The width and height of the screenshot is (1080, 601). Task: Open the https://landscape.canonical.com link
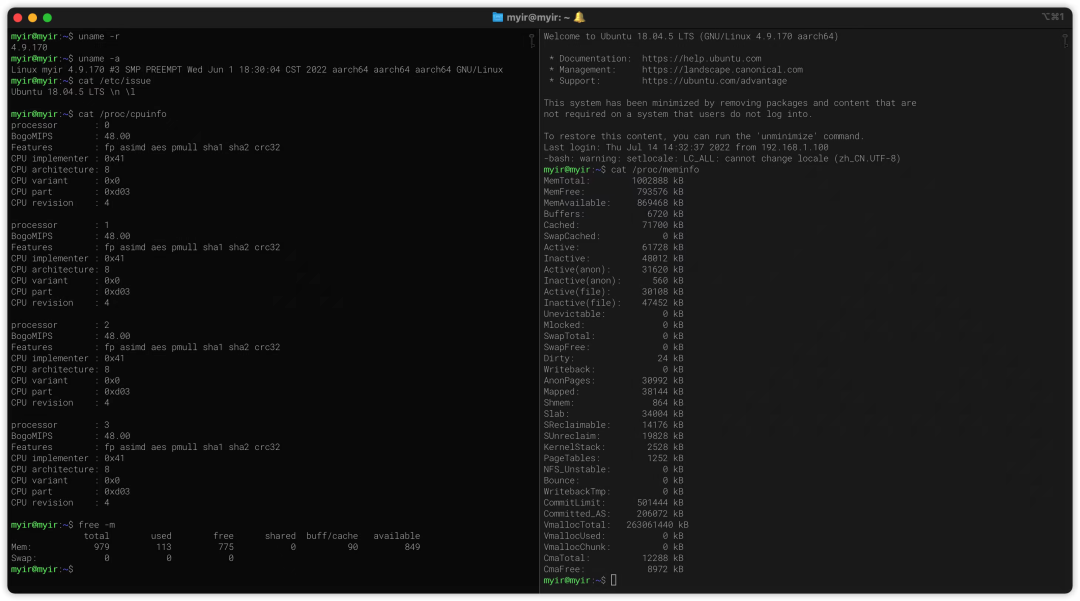(722, 70)
